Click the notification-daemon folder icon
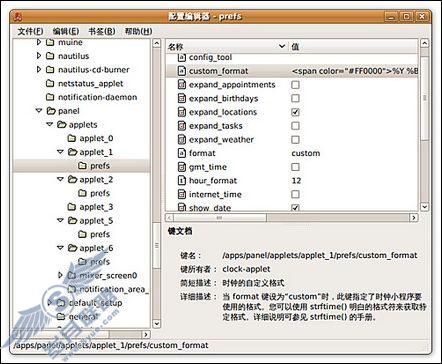442x364 pixels. (50, 97)
